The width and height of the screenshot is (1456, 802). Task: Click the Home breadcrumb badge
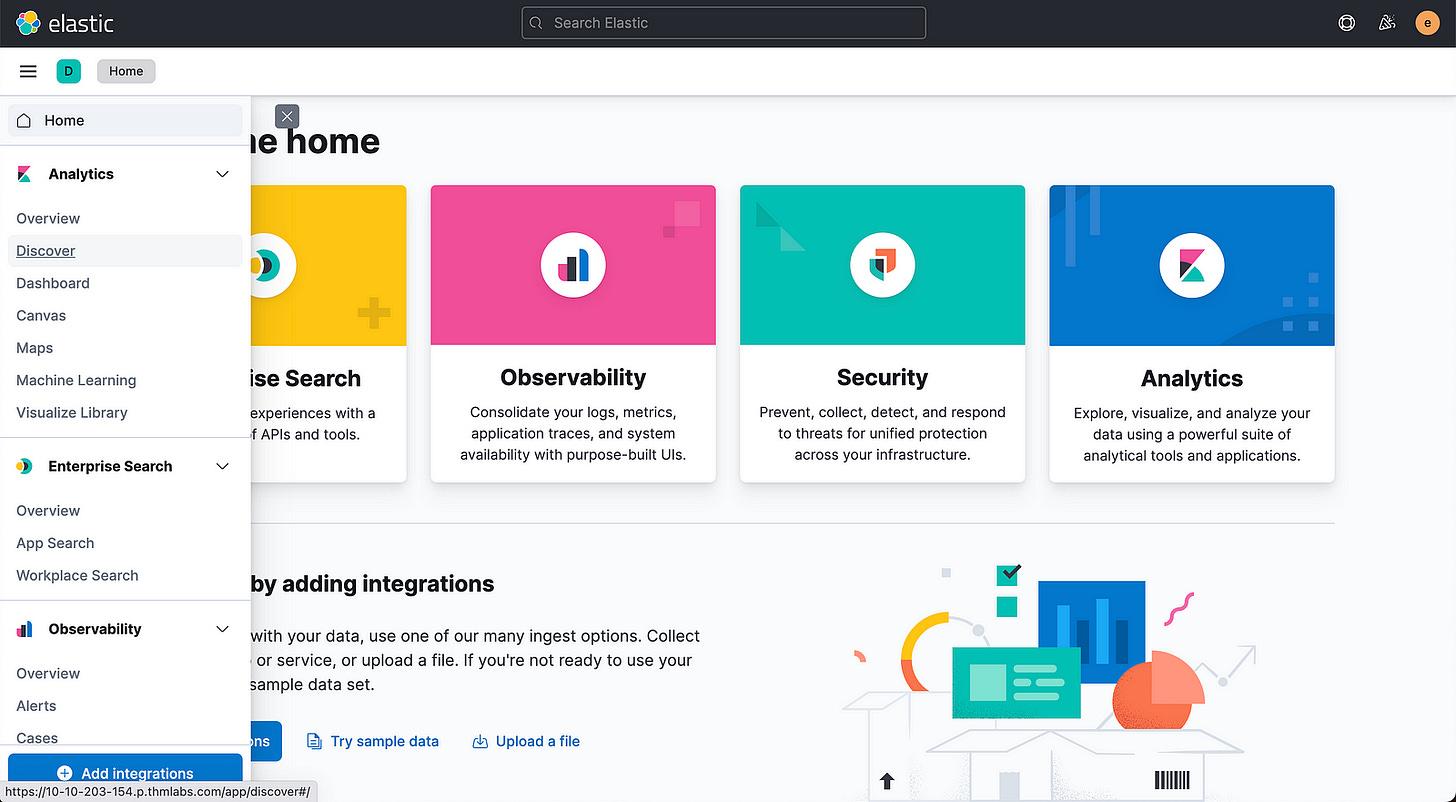[126, 71]
